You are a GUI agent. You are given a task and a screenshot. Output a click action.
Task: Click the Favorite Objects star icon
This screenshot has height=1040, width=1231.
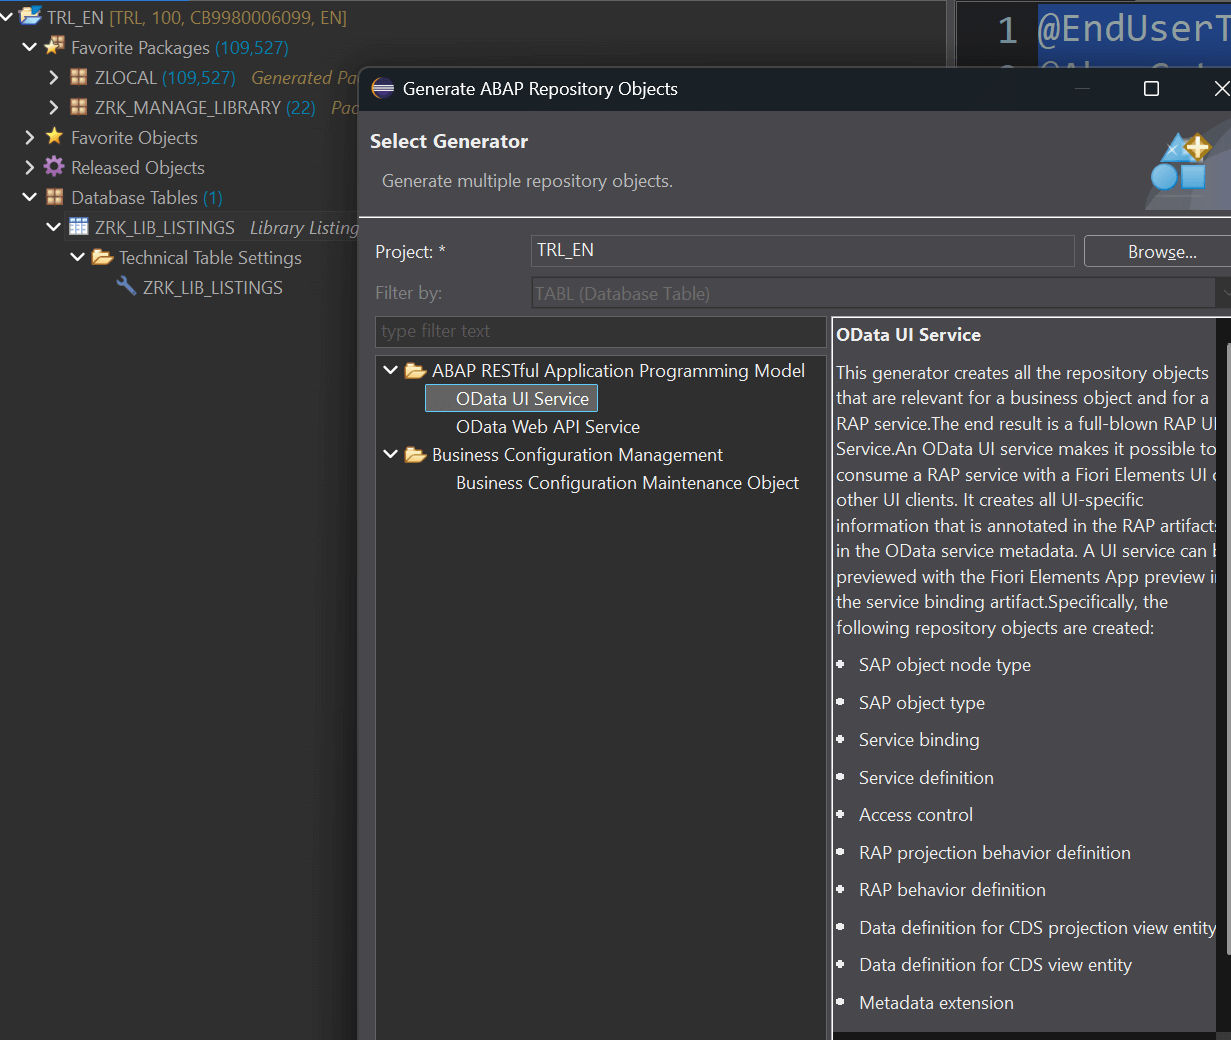pyautogui.click(x=54, y=137)
